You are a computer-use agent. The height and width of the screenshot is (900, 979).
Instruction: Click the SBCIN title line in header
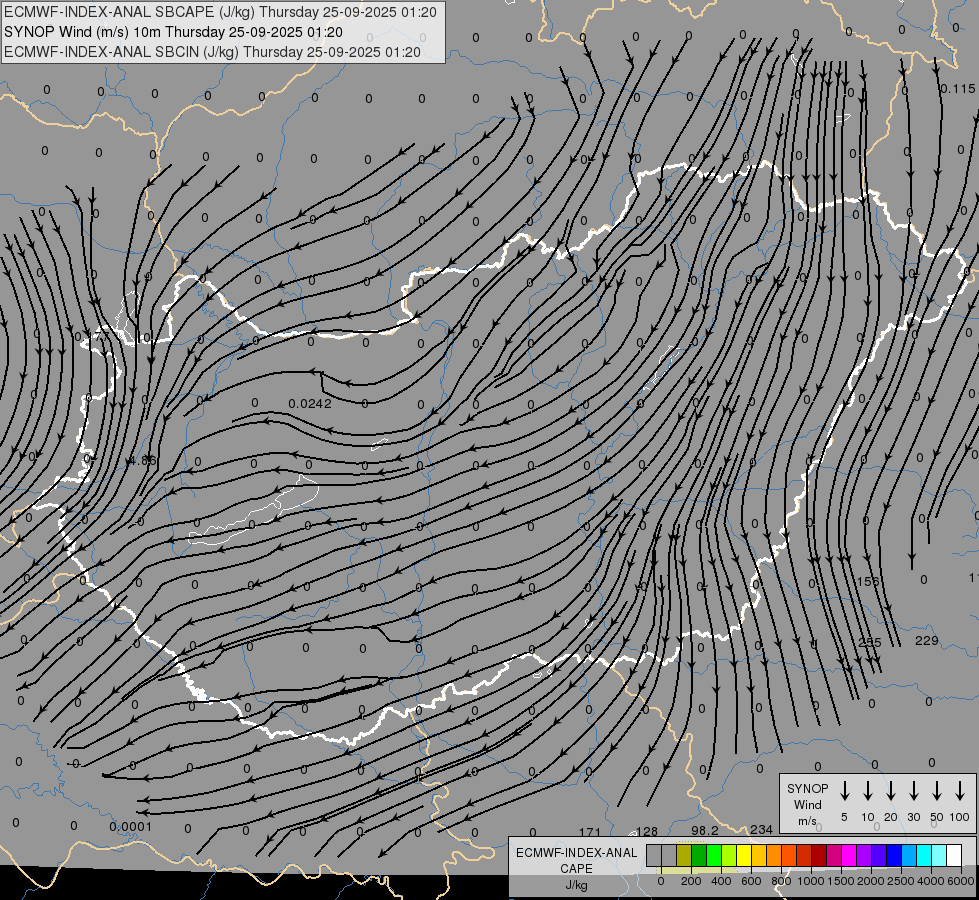(x=212, y=52)
